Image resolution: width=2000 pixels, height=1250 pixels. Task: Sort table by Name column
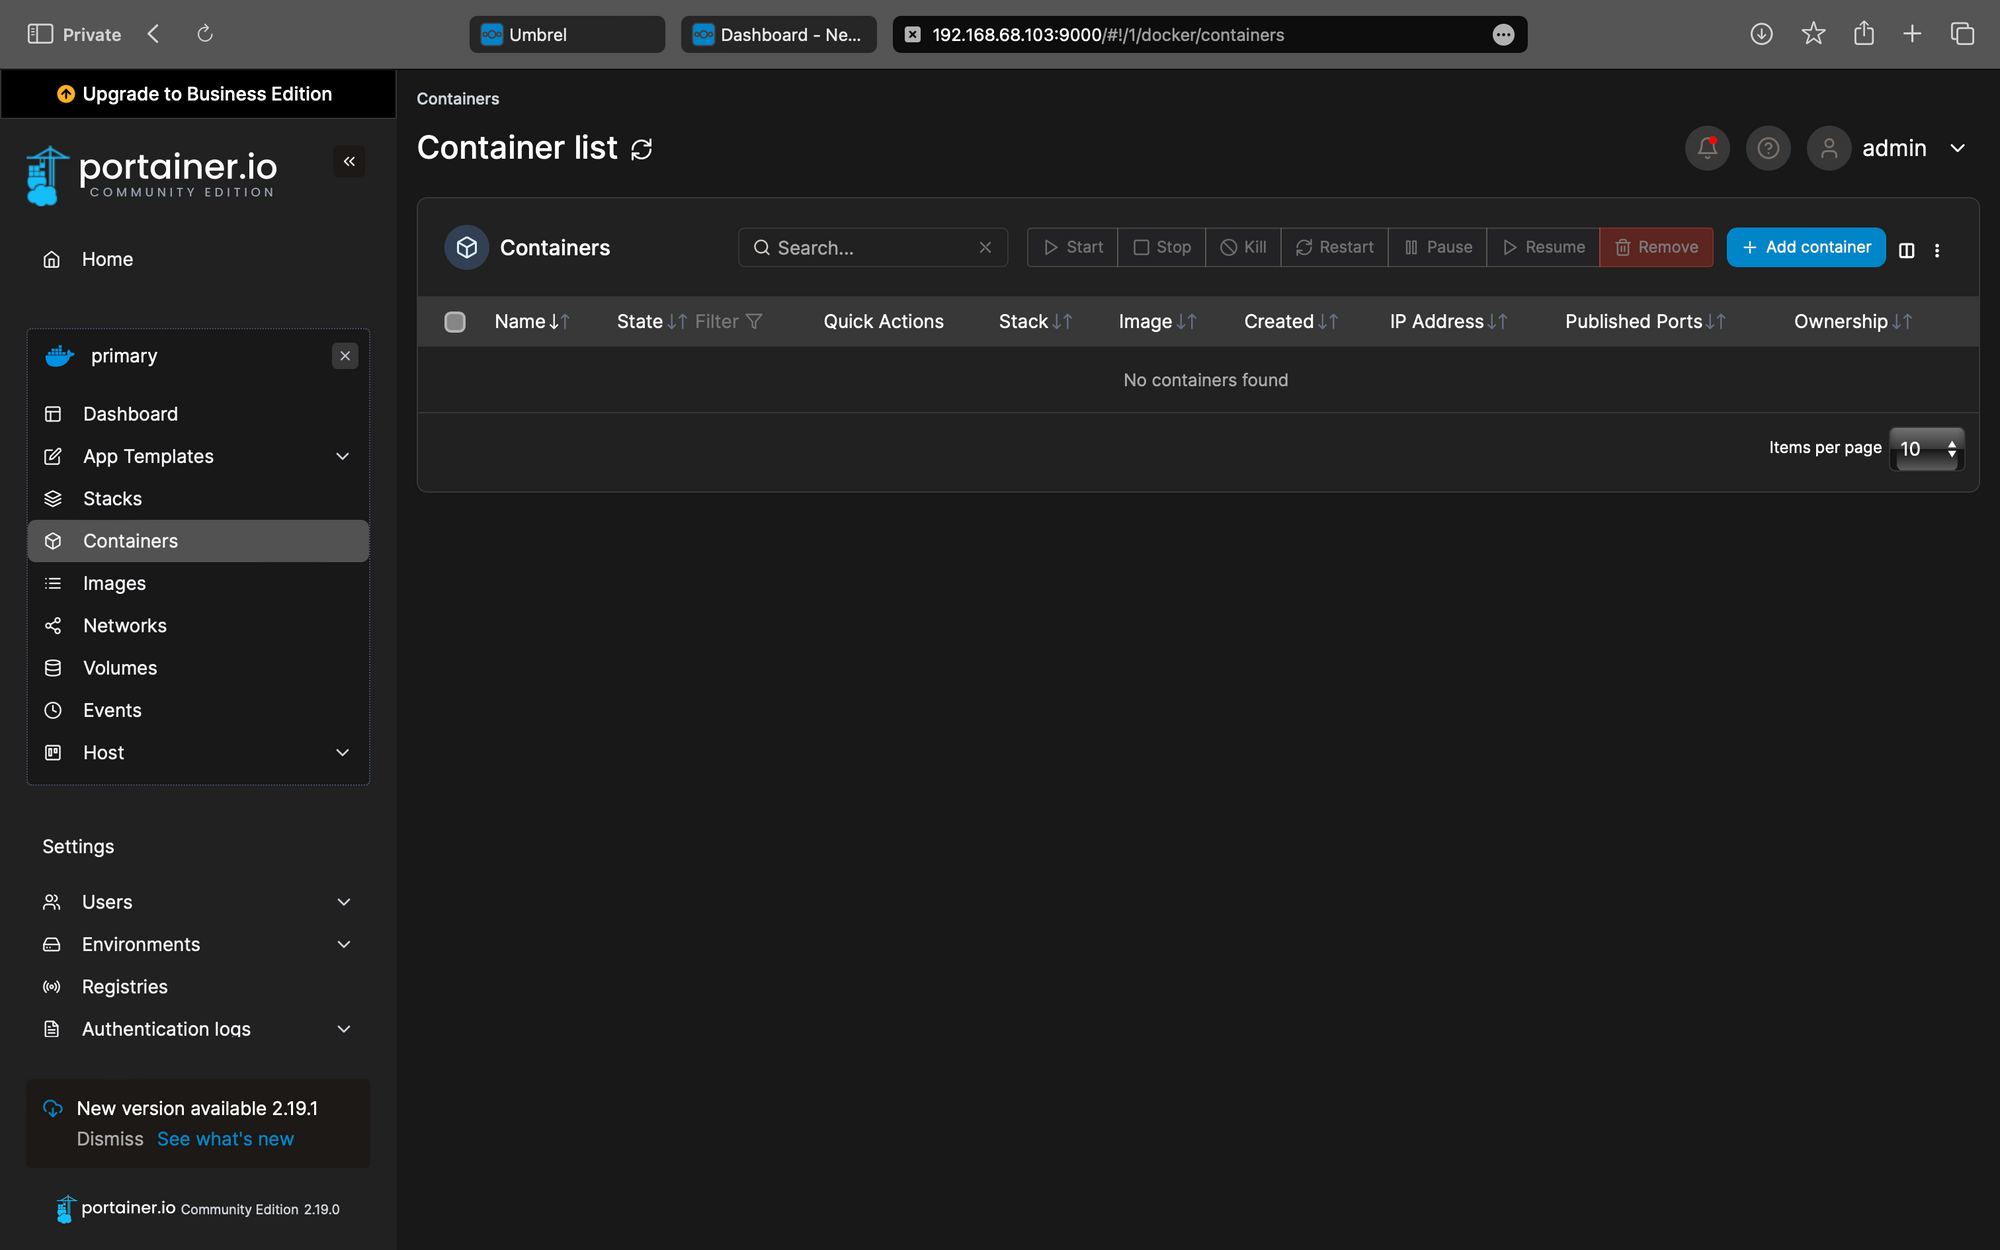[532, 321]
